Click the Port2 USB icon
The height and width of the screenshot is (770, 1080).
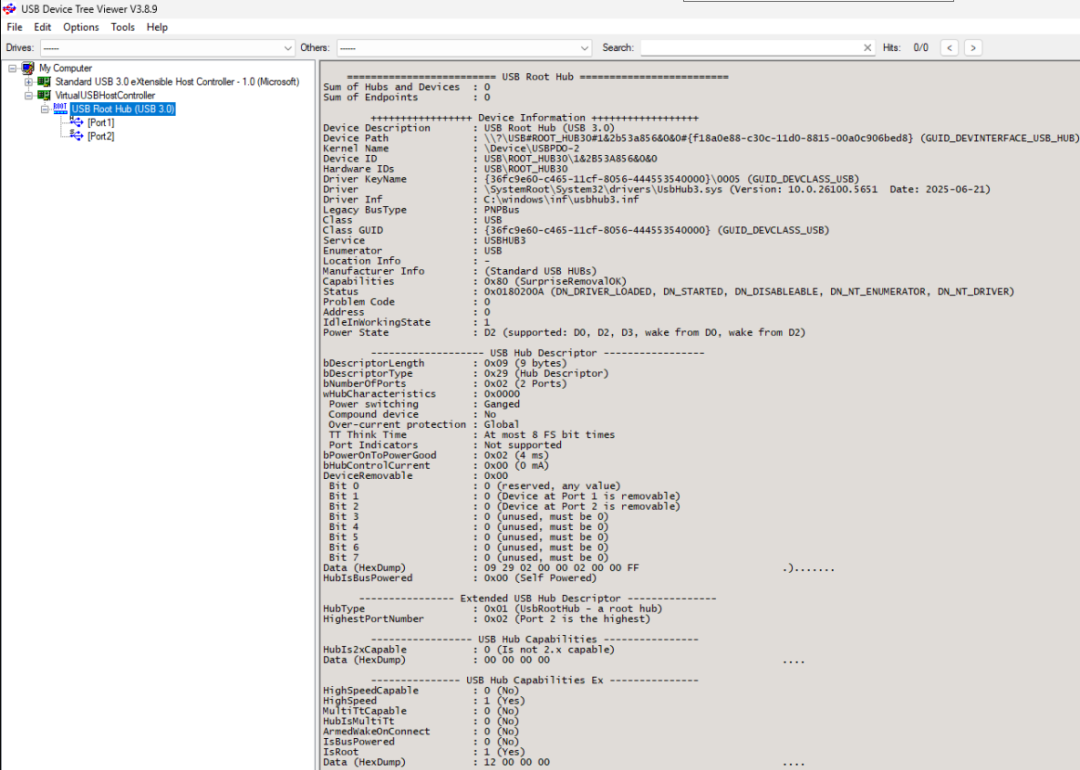pos(77,136)
